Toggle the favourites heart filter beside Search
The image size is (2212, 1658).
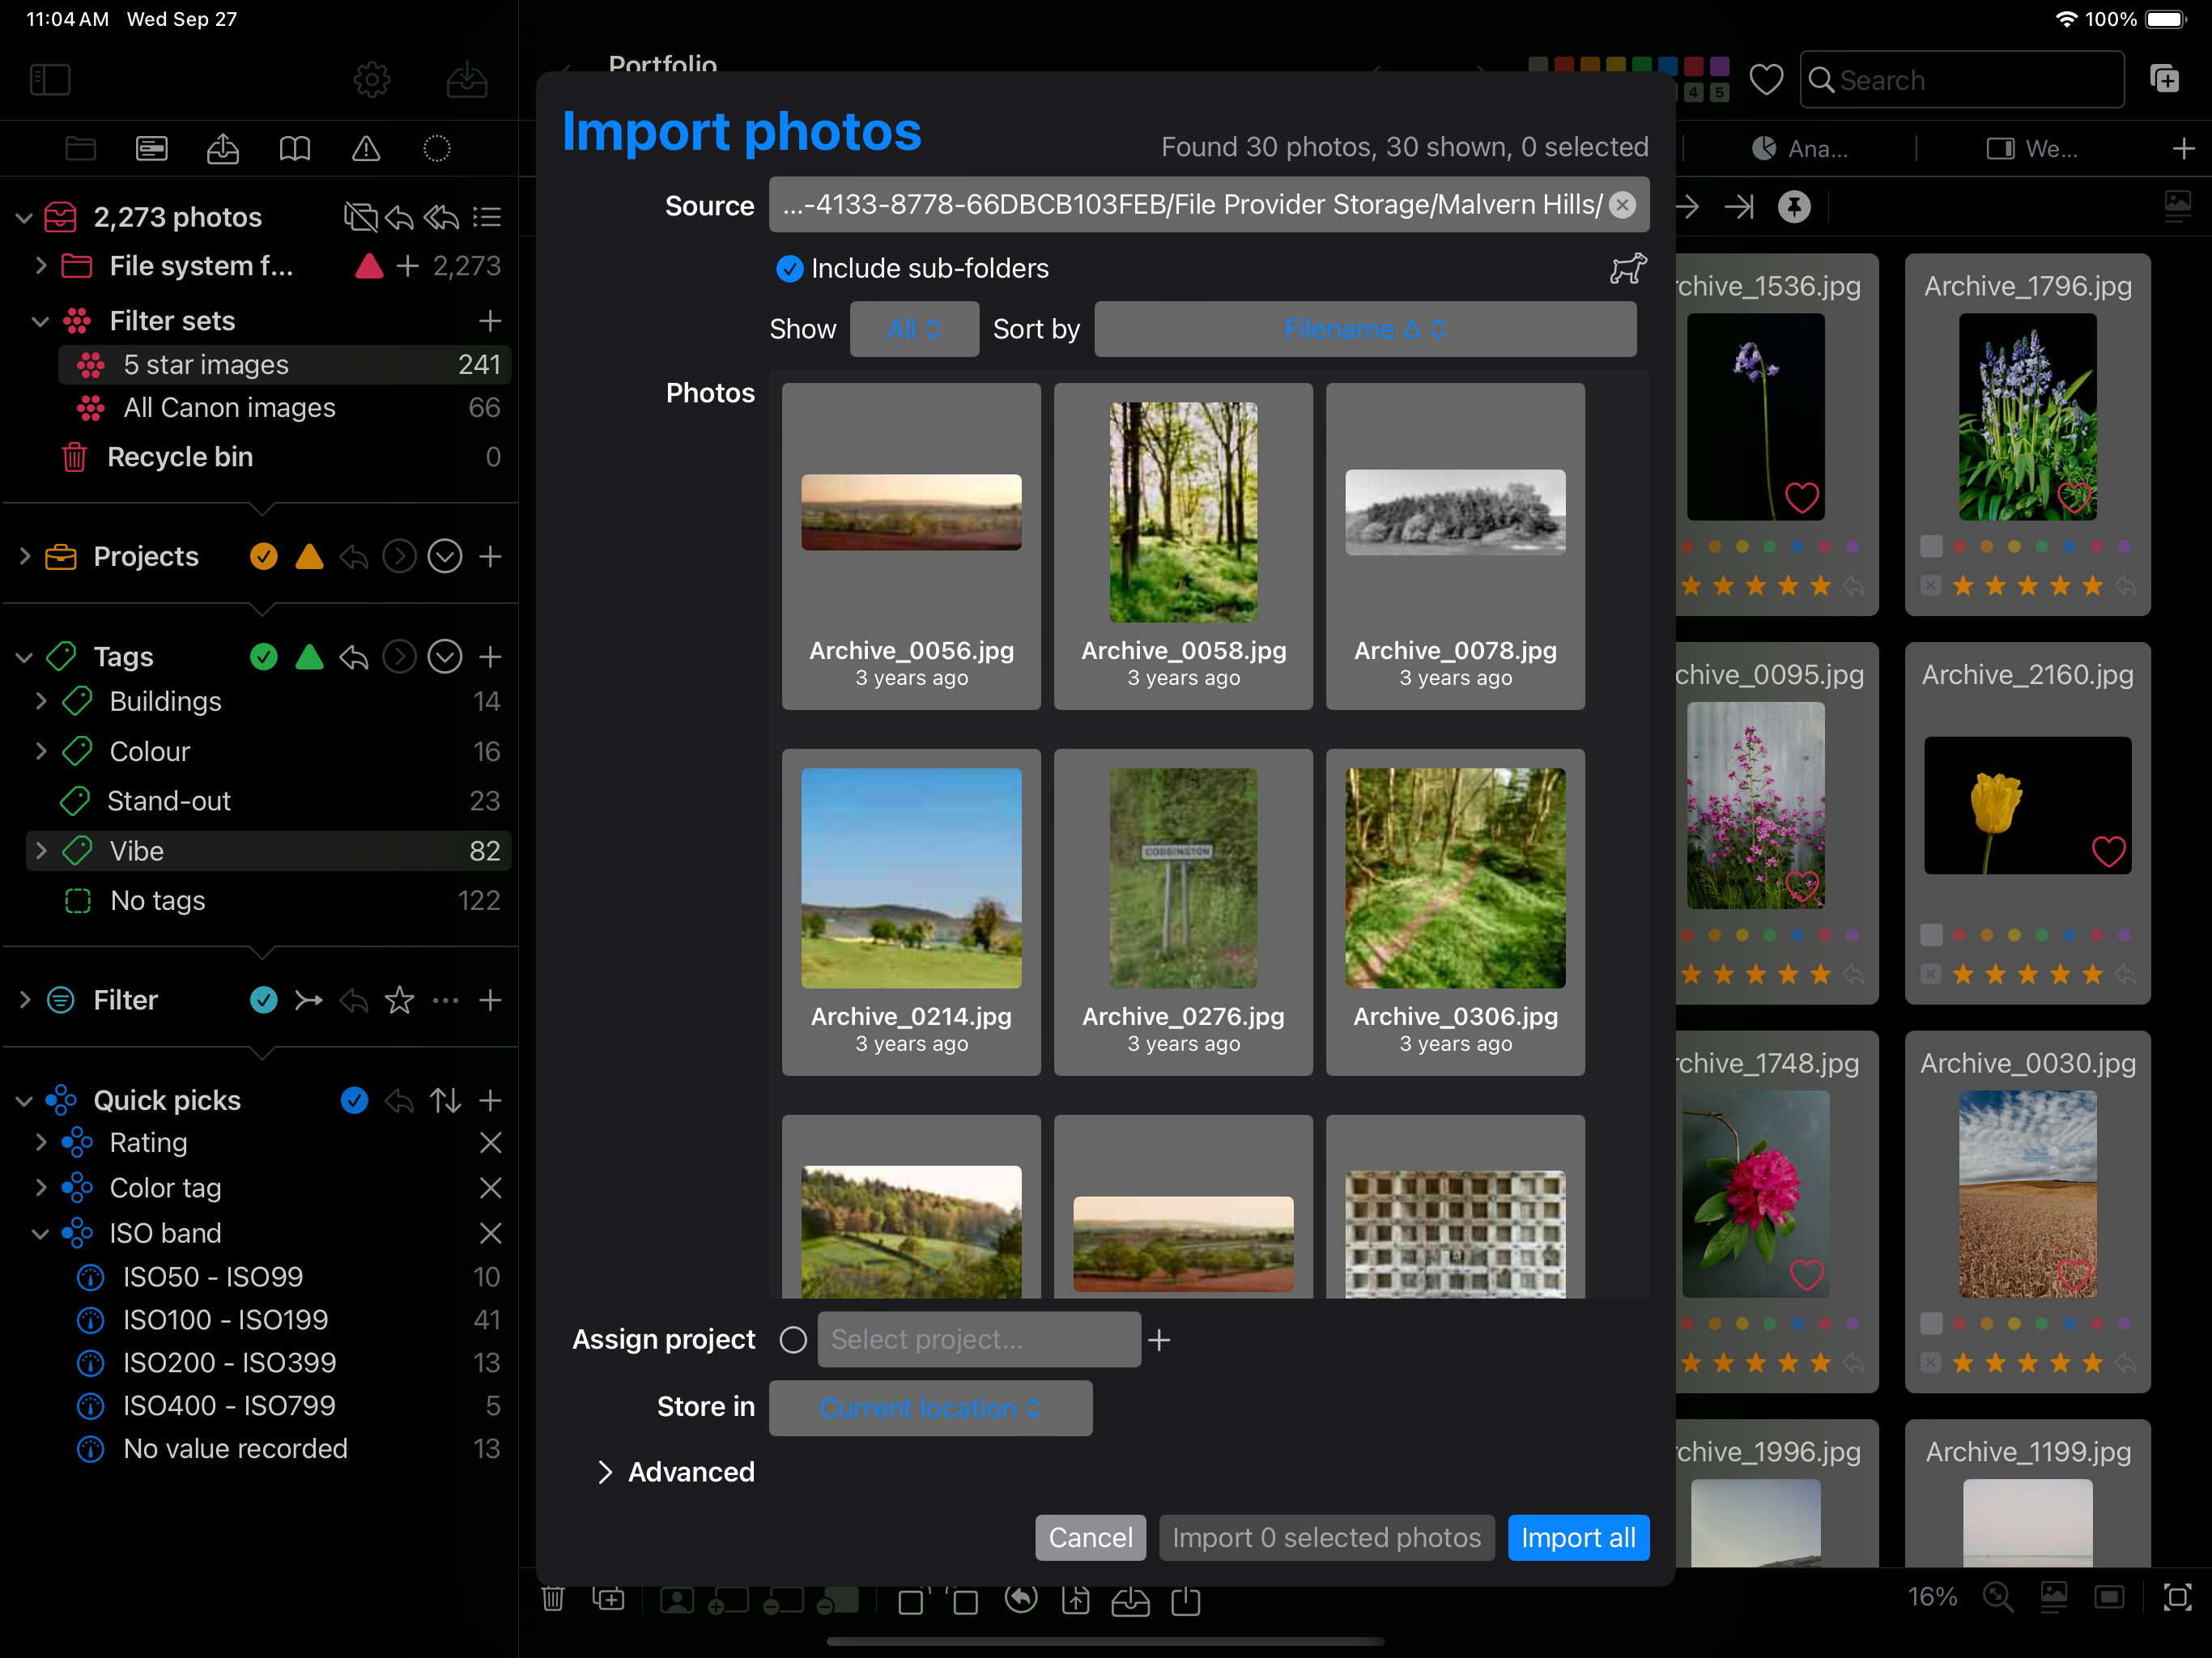click(1766, 79)
